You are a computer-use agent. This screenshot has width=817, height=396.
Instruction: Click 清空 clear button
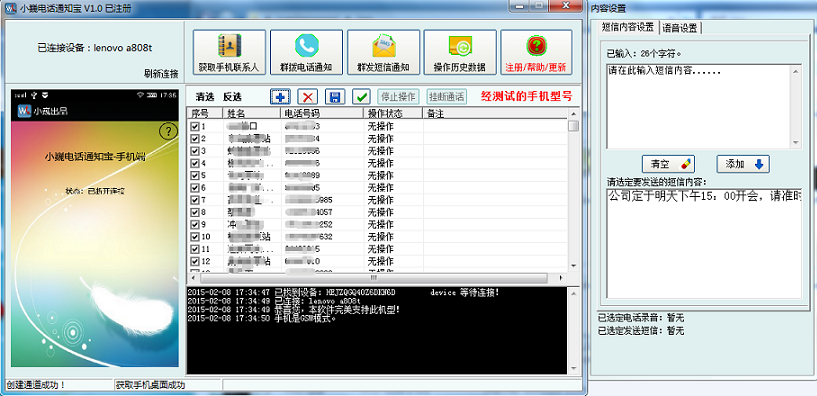click(669, 164)
